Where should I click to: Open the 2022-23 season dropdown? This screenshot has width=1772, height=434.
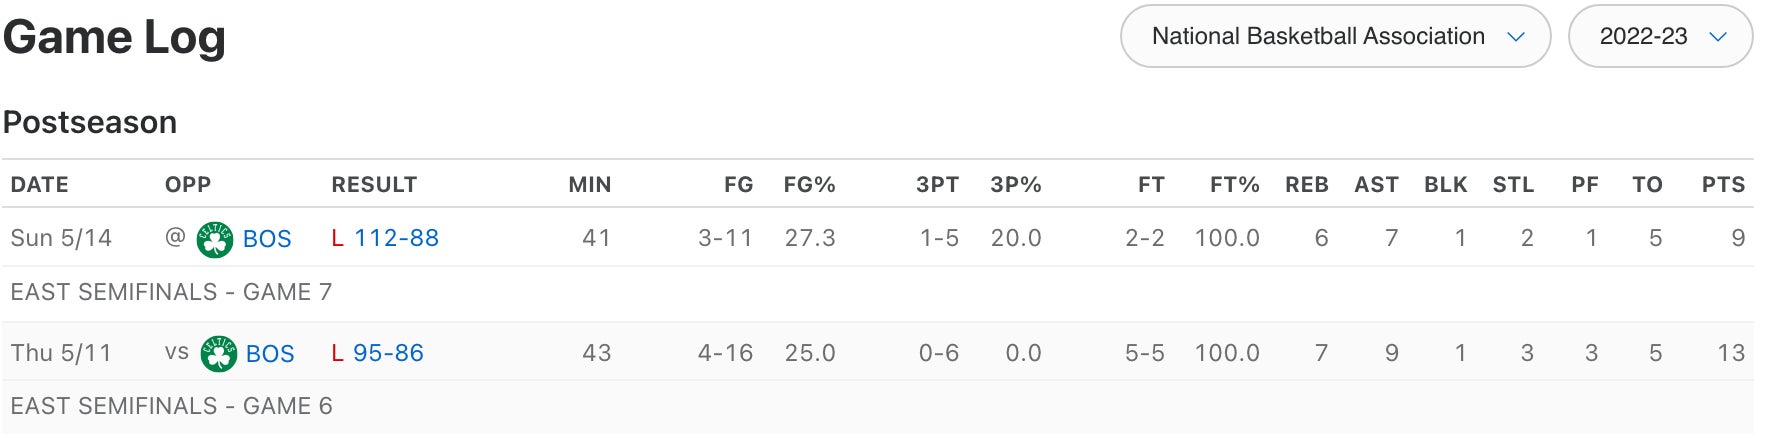tap(1659, 37)
